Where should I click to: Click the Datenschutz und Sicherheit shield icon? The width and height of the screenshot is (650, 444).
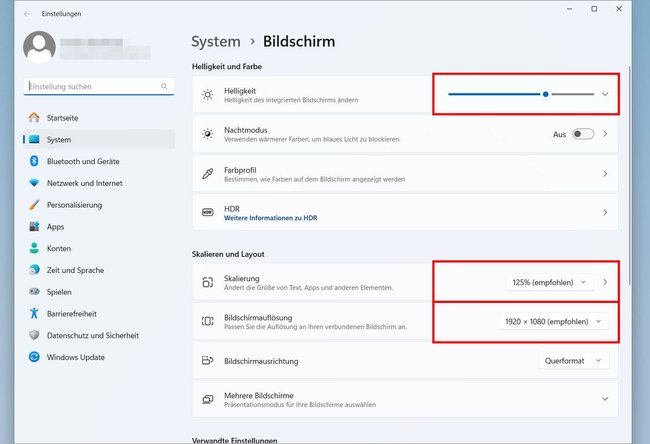[34, 335]
